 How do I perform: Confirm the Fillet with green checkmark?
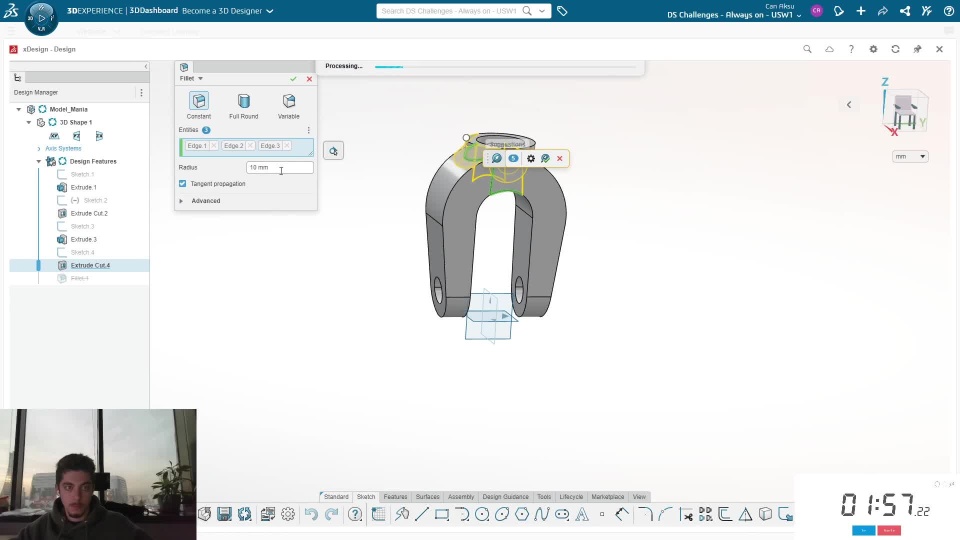[x=293, y=79]
